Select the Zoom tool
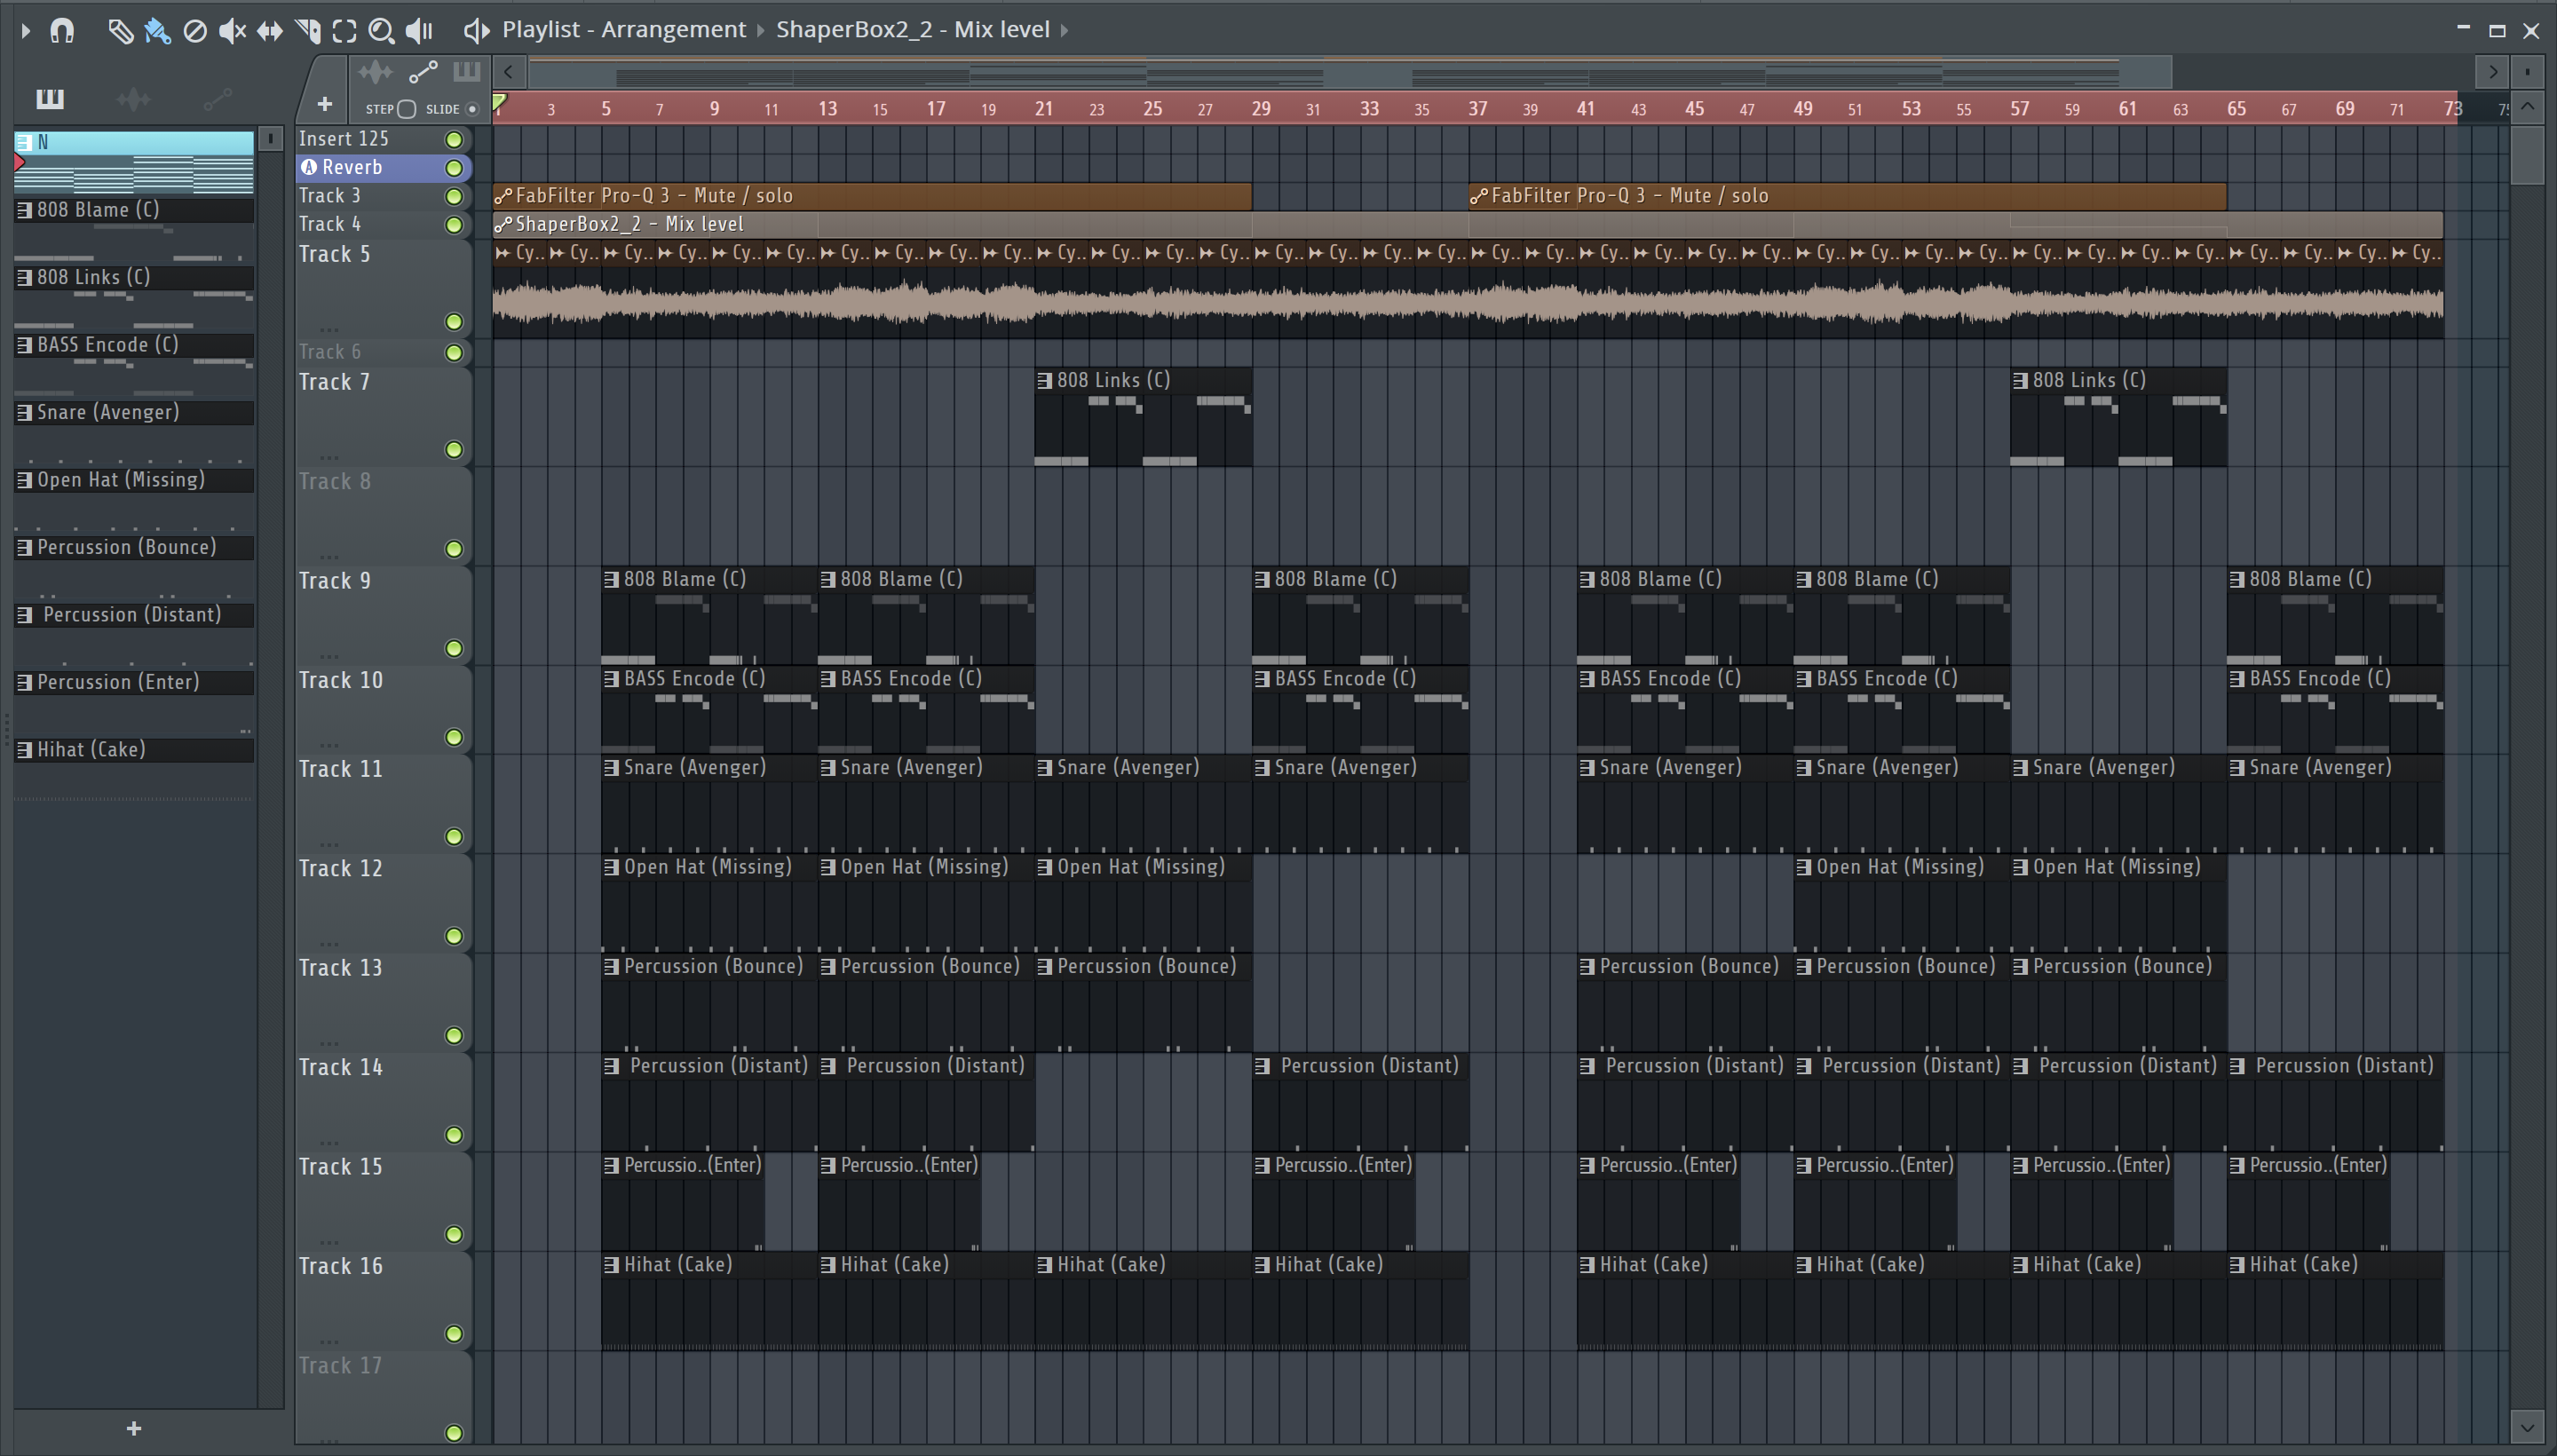The width and height of the screenshot is (2557, 1456). click(x=381, y=31)
